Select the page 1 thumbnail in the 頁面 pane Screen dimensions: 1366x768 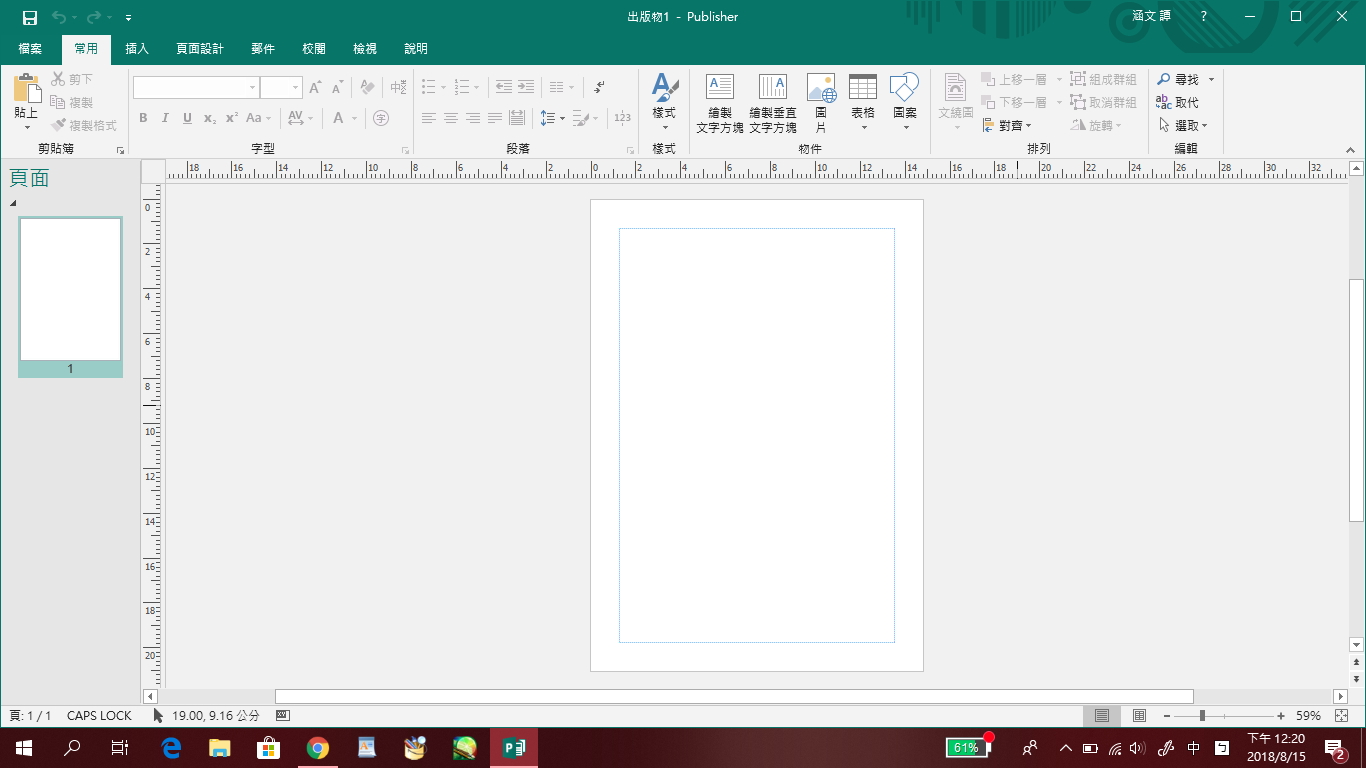point(70,289)
